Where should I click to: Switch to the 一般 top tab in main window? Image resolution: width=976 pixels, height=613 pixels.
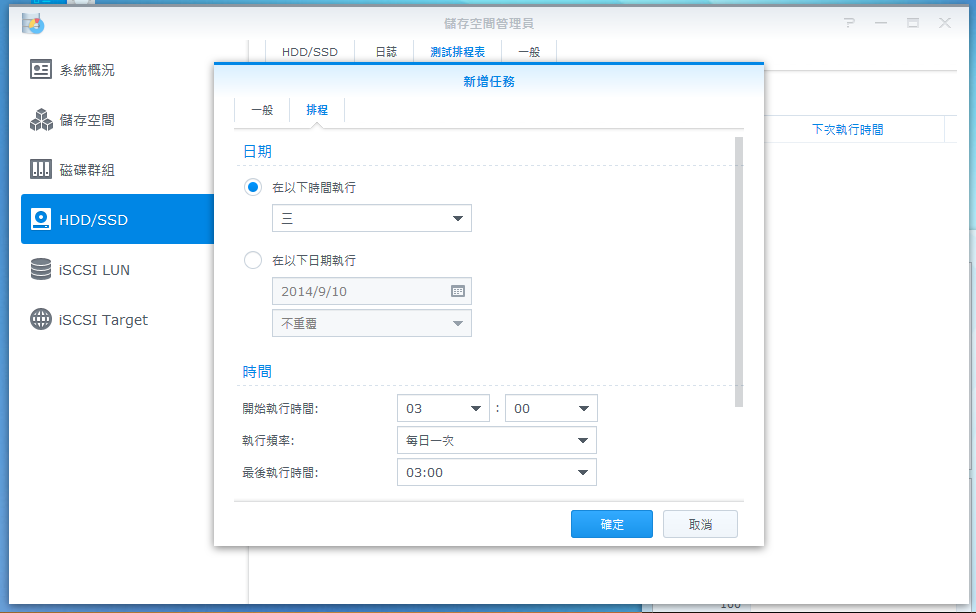pos(529,52)
